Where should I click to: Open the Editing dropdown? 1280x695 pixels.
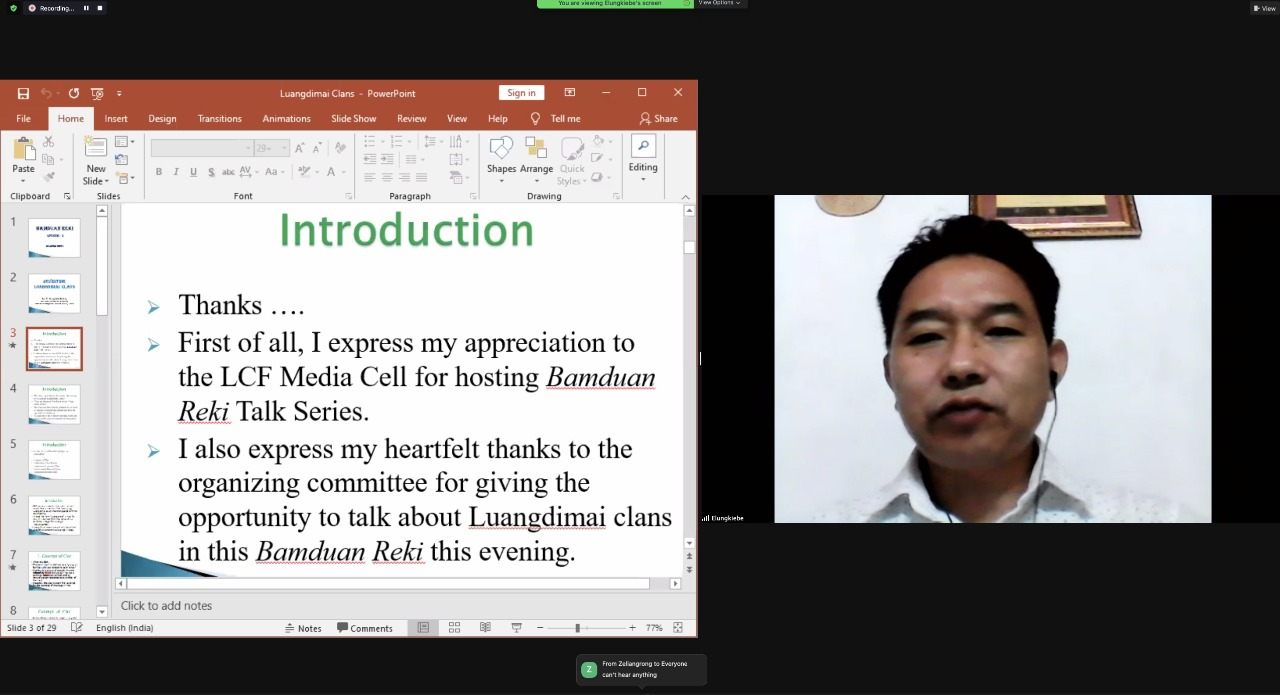click(643, 157)
